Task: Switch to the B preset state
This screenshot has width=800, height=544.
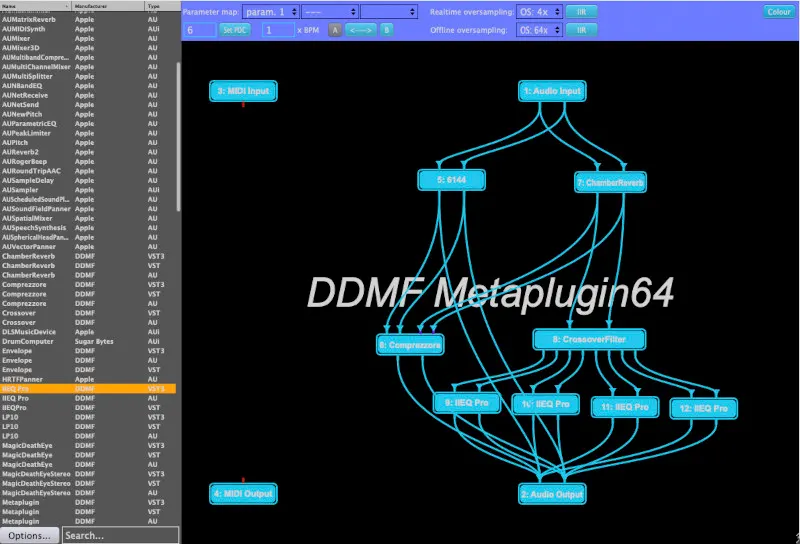Action: click(x=386, y=30)
